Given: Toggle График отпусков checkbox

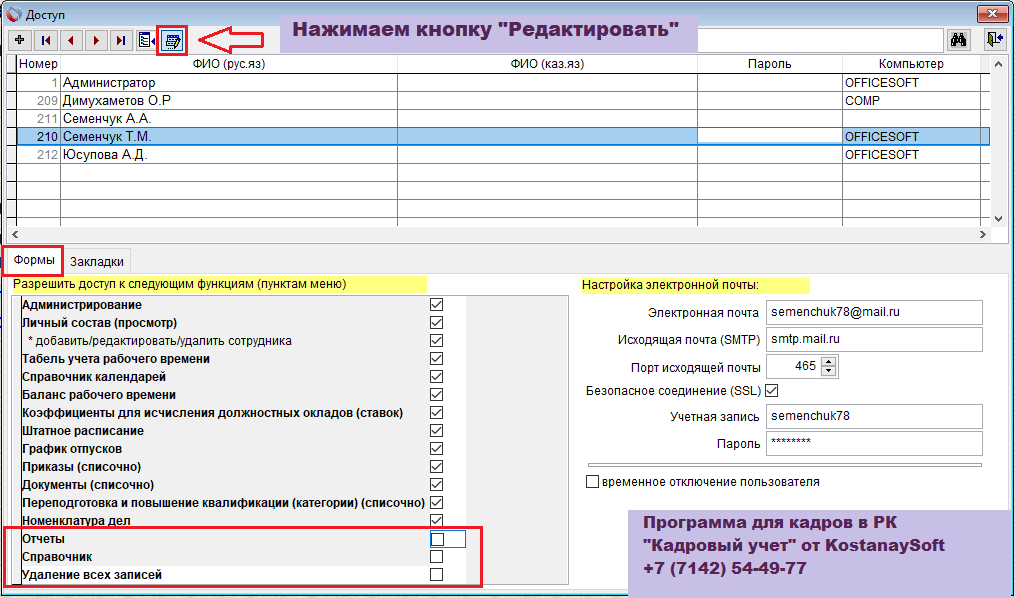Looking at the screenshot, I should coord(436,449).
